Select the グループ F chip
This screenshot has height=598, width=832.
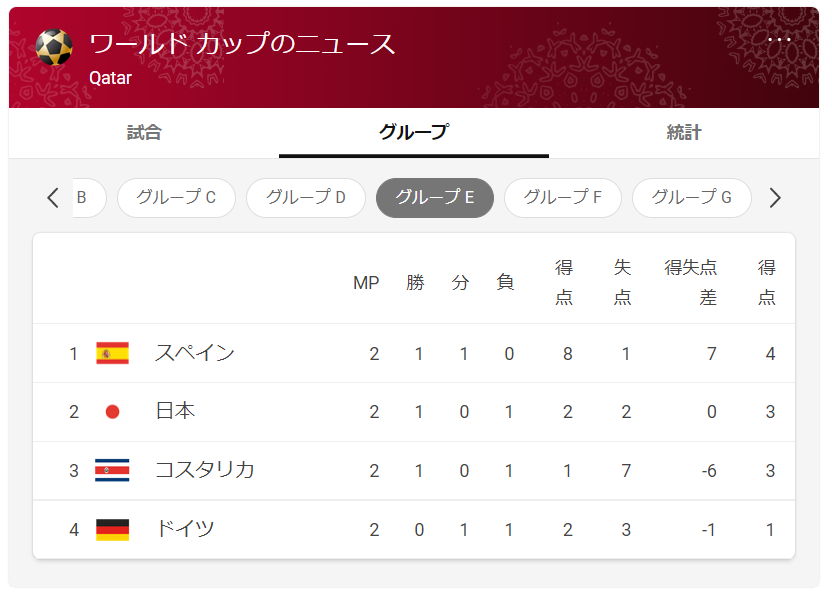tap(562, 198)
